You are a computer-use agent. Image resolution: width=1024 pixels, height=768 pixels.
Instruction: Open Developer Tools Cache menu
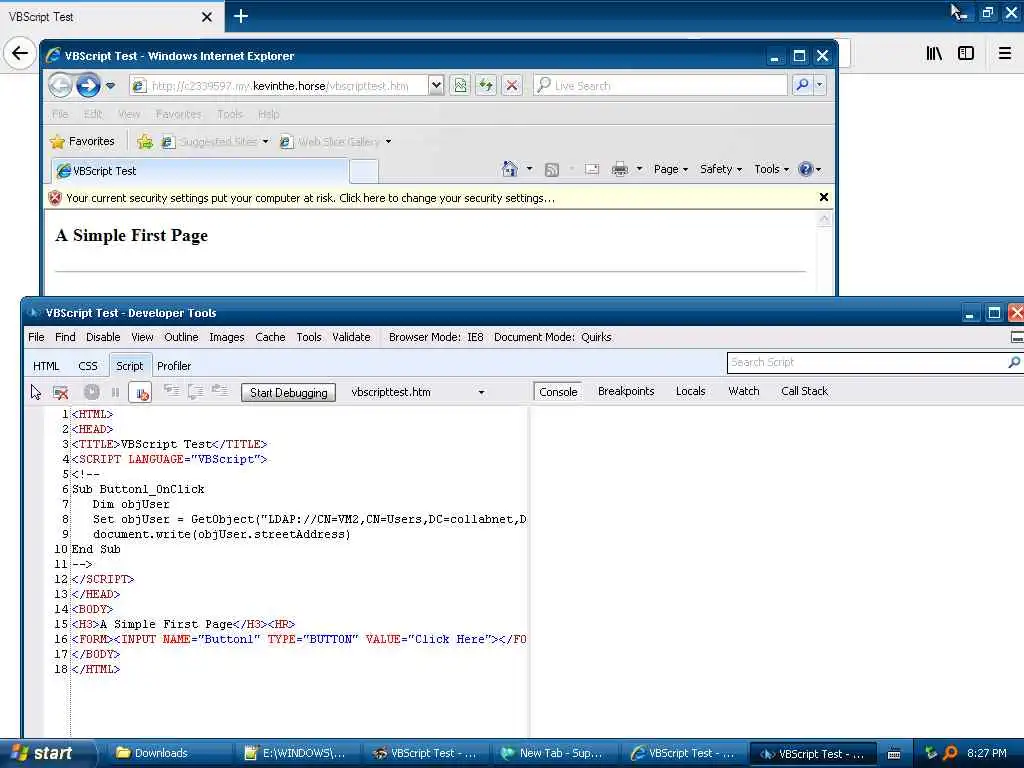(x=270, y=337)
